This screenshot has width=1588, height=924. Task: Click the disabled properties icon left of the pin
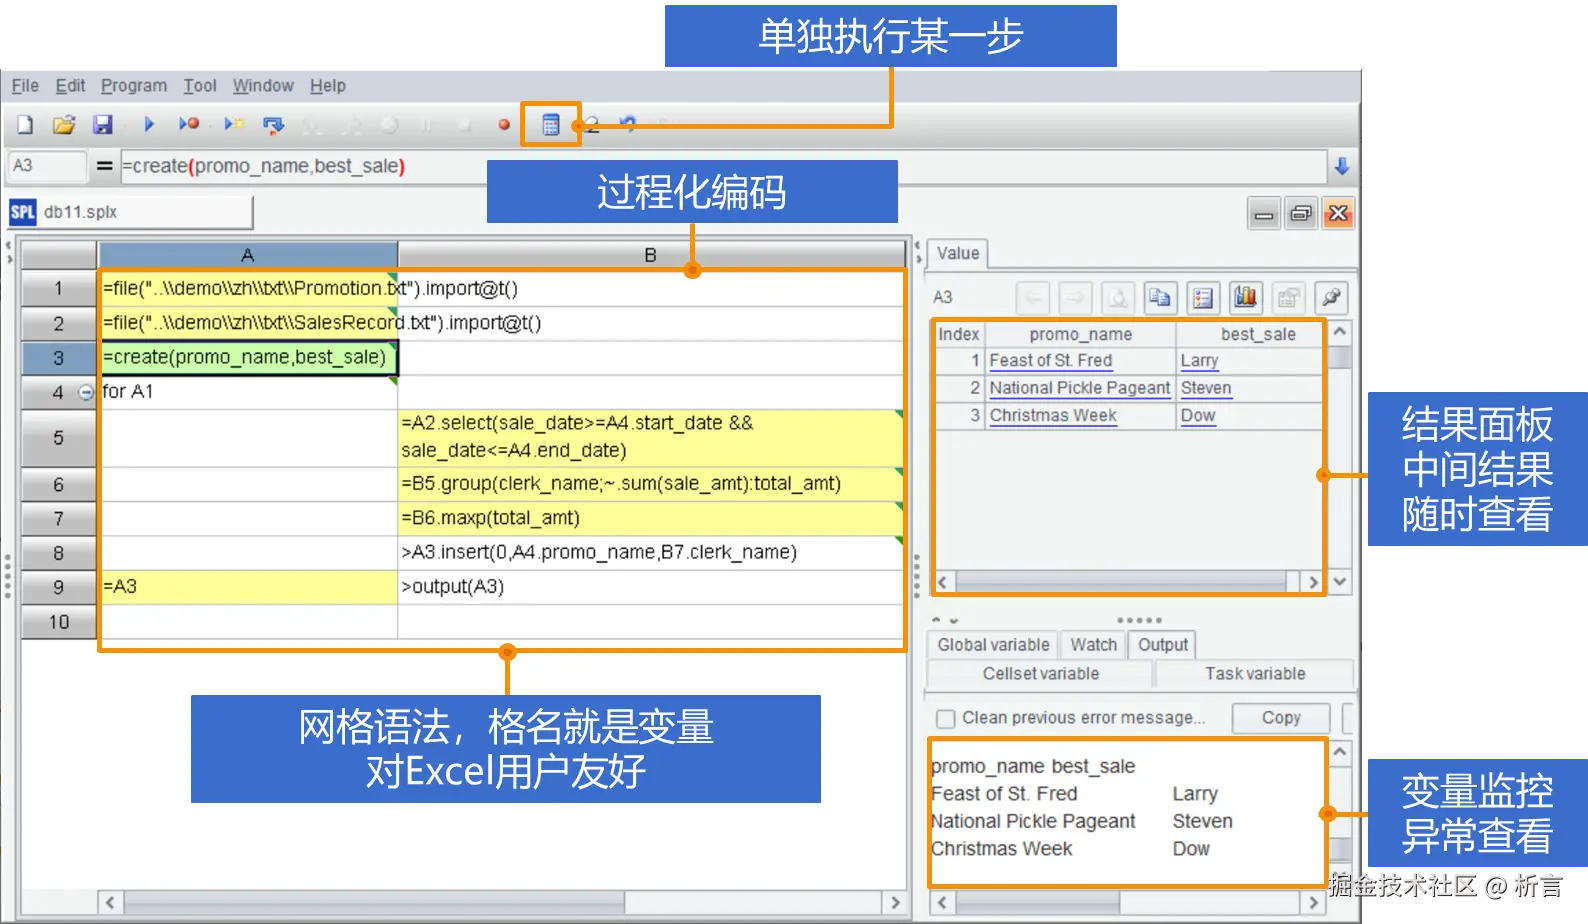(x=1289, y=297)
